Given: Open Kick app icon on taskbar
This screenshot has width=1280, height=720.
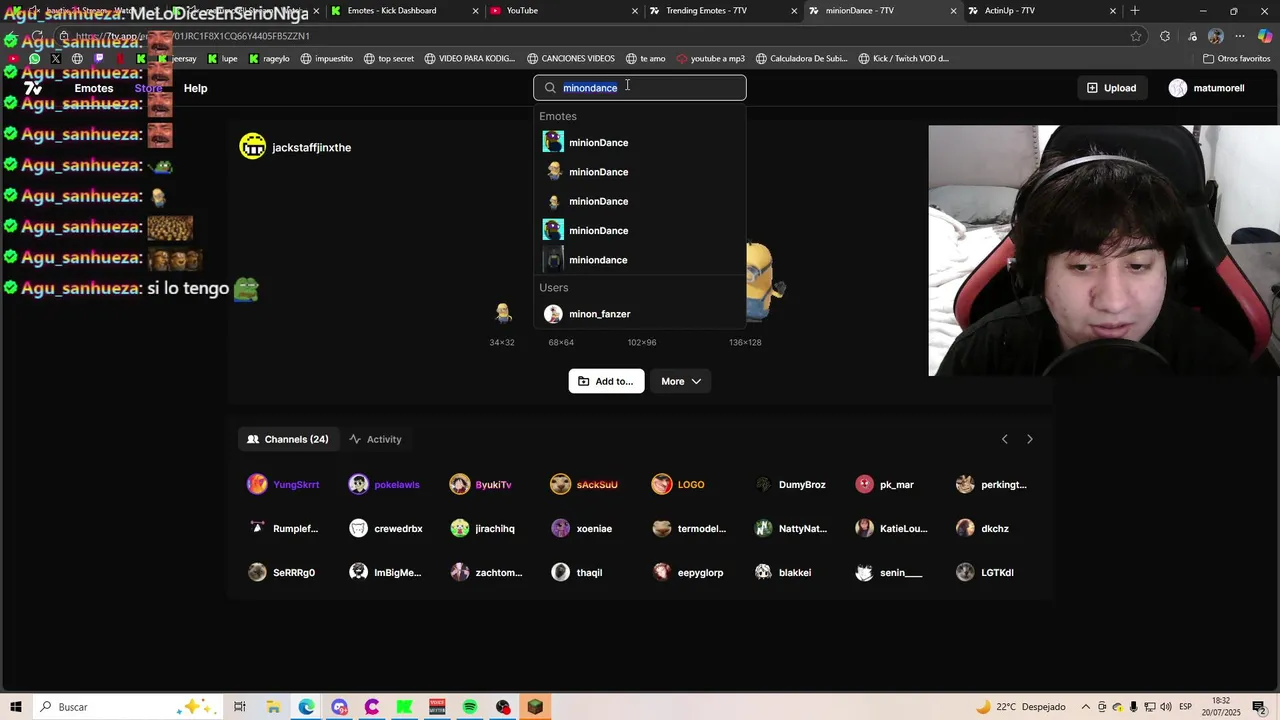Looking at the screenshot, I should click(x=404, y=707).
